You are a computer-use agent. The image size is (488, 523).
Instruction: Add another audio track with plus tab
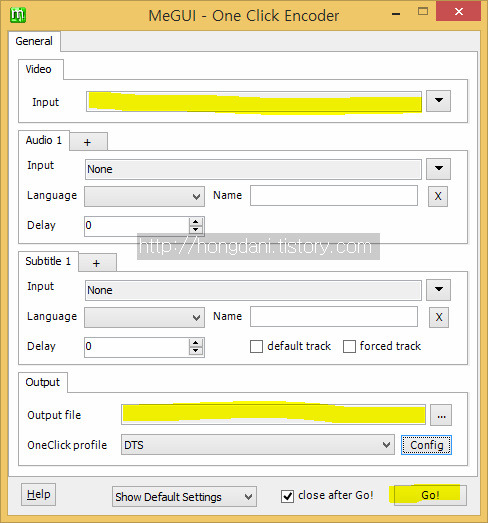(88, 142)
